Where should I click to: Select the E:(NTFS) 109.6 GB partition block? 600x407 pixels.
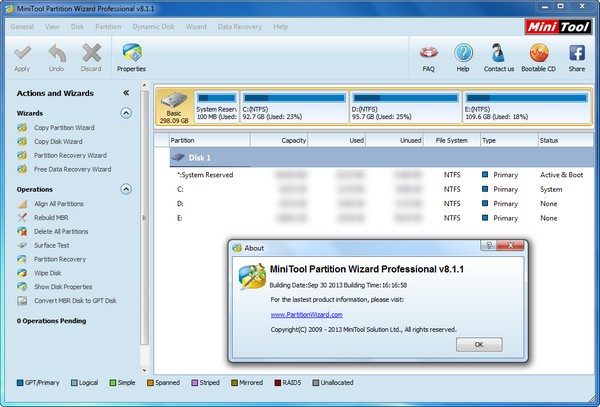(527, 107)
